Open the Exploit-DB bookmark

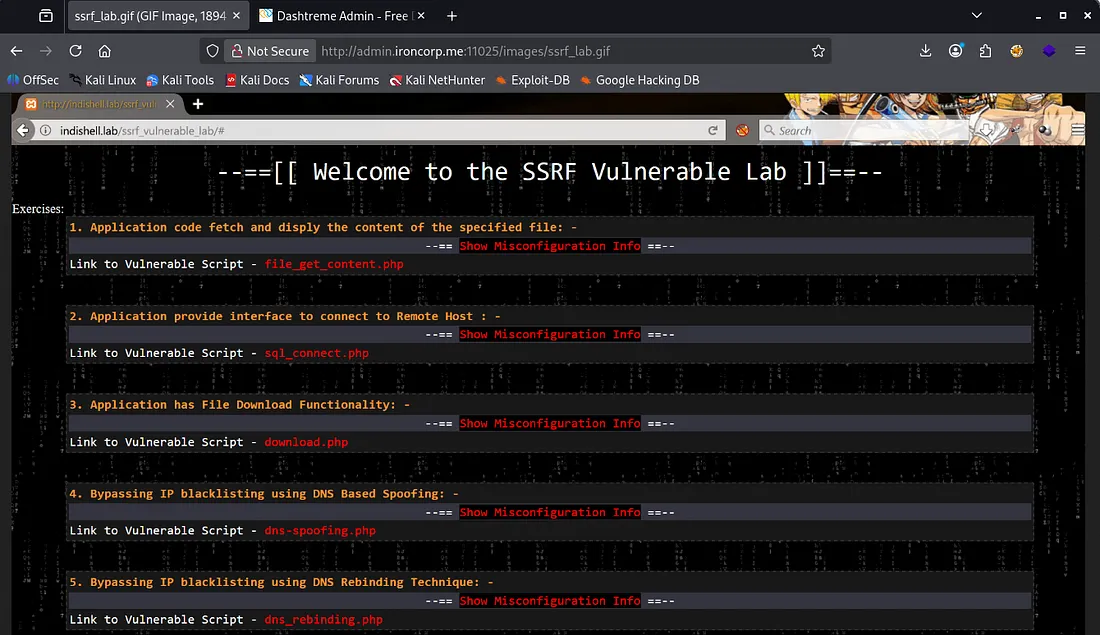(x=532, y=80)
